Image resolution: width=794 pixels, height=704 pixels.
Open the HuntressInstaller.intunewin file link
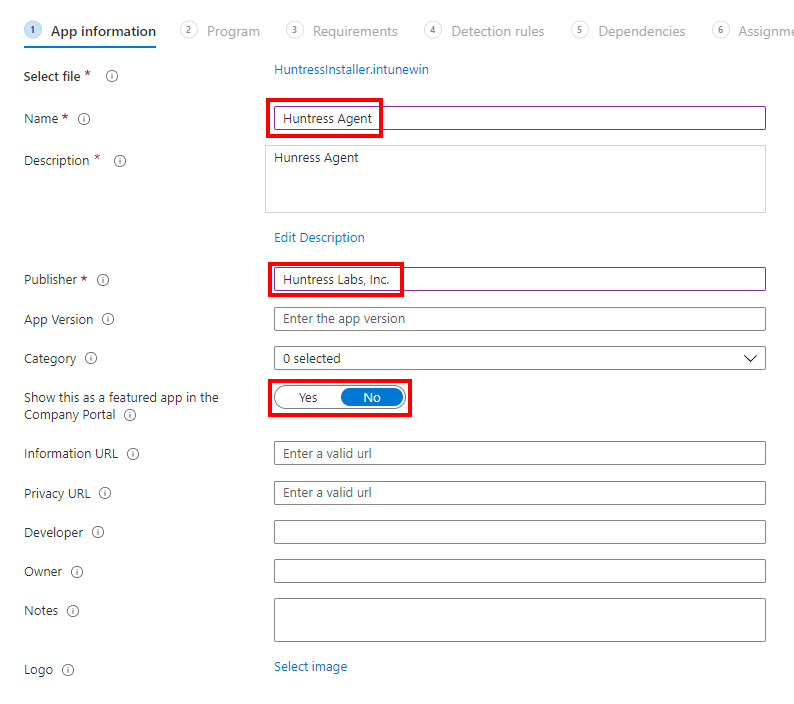351,69
